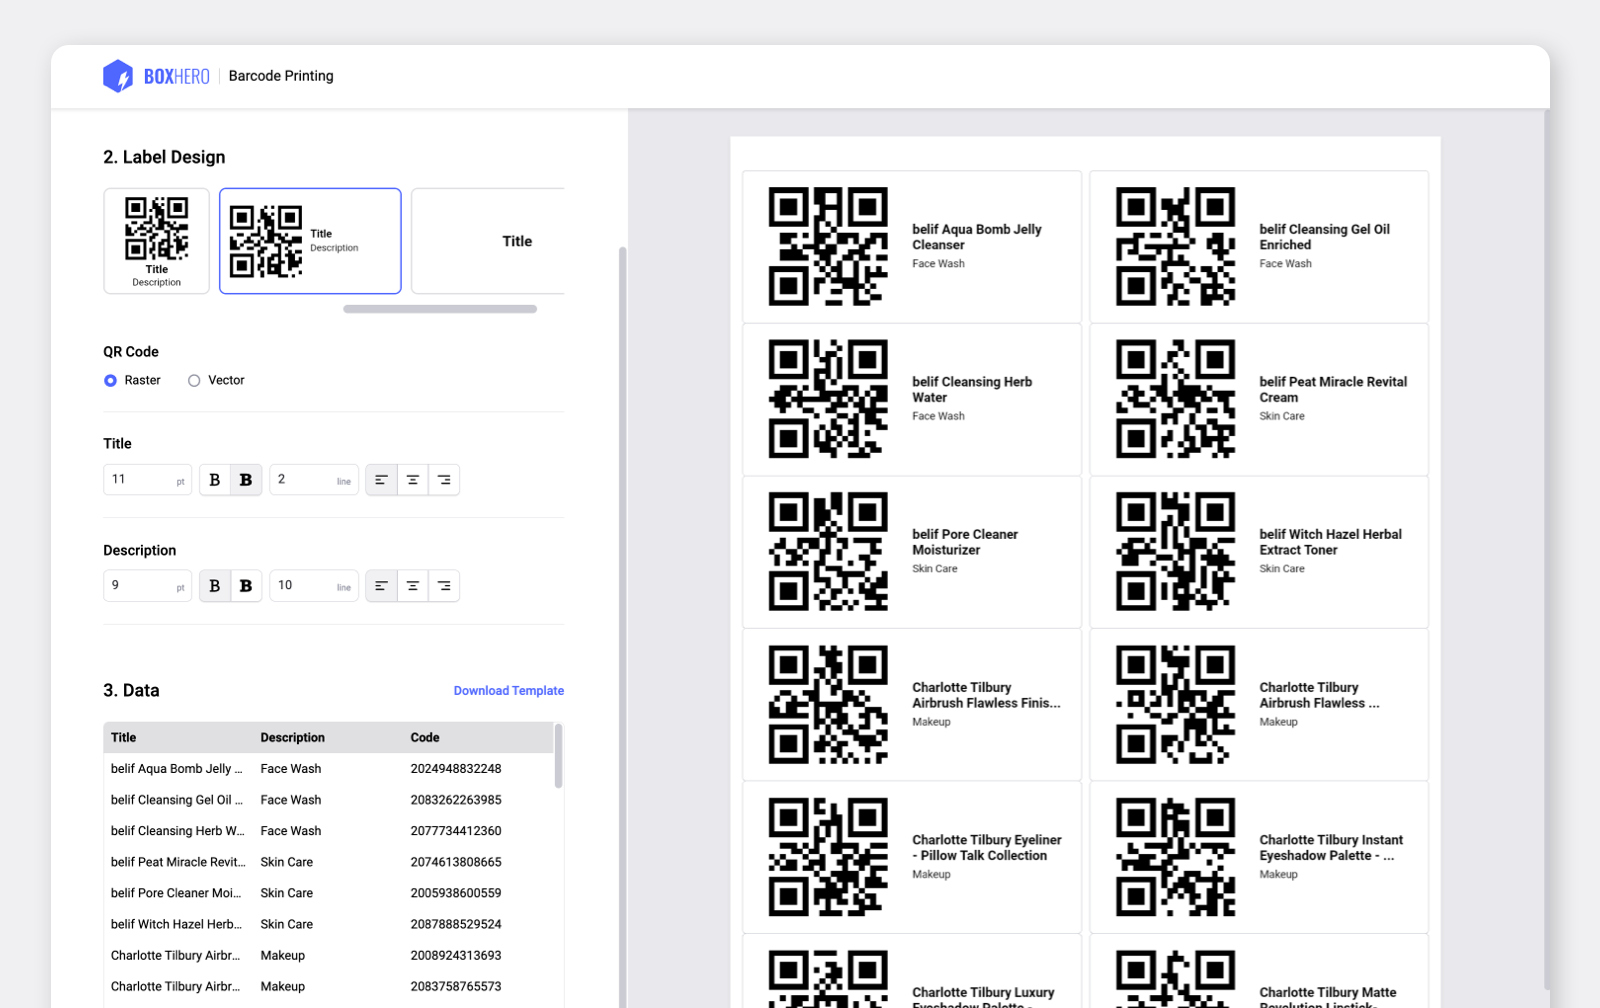Select the Raster QR Code option
The width and height of the screenshot is (1600, 1008).
pyautogui.click(x=110, y=380)
